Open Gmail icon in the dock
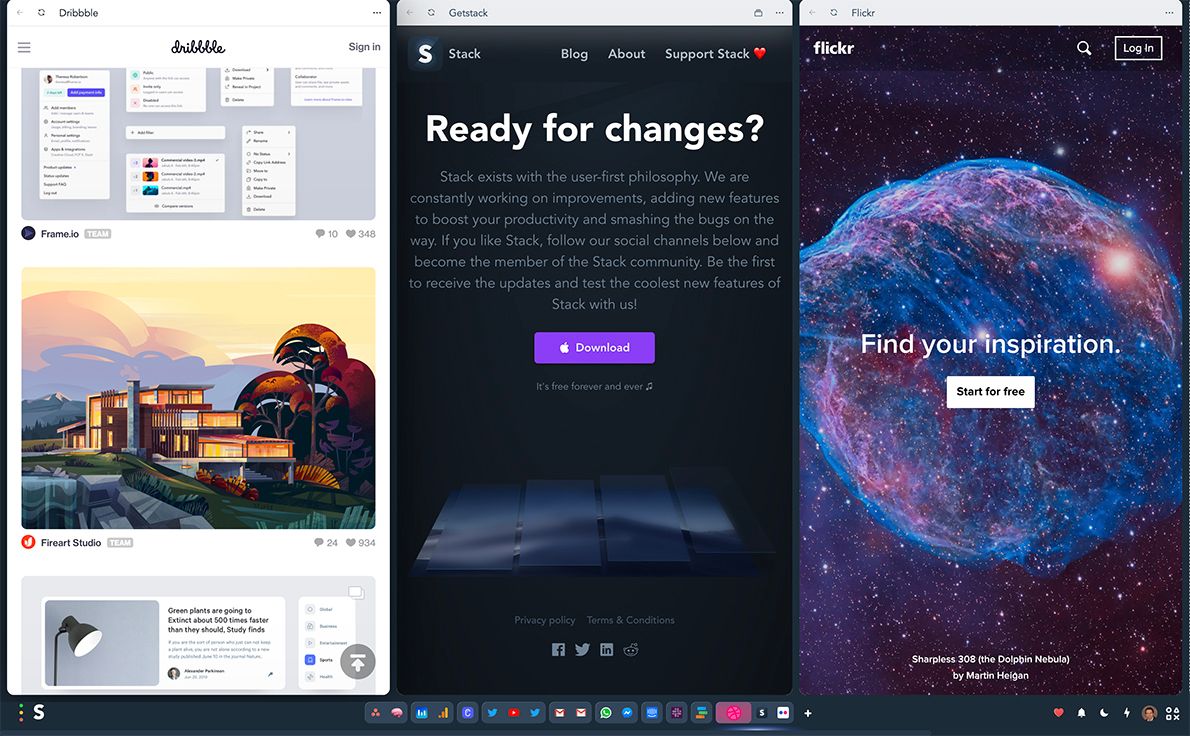 pos(561,712)
